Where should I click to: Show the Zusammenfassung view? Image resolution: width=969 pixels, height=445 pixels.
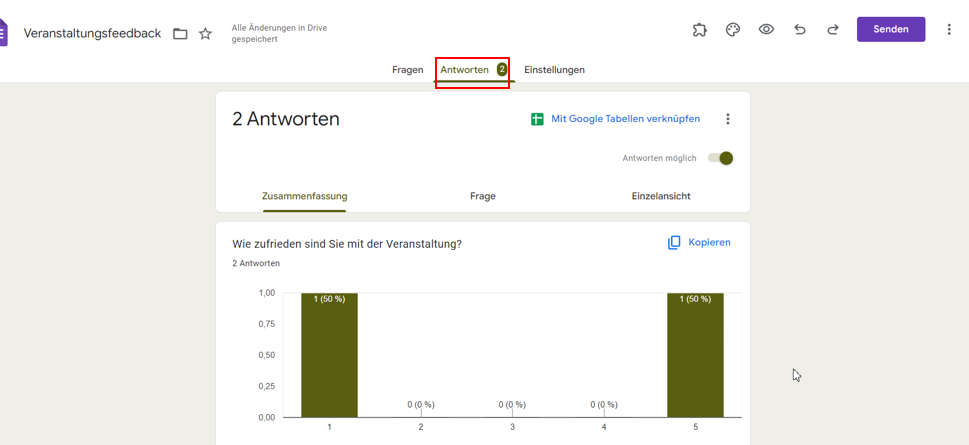pyautogui.click(x=305, y=196)
